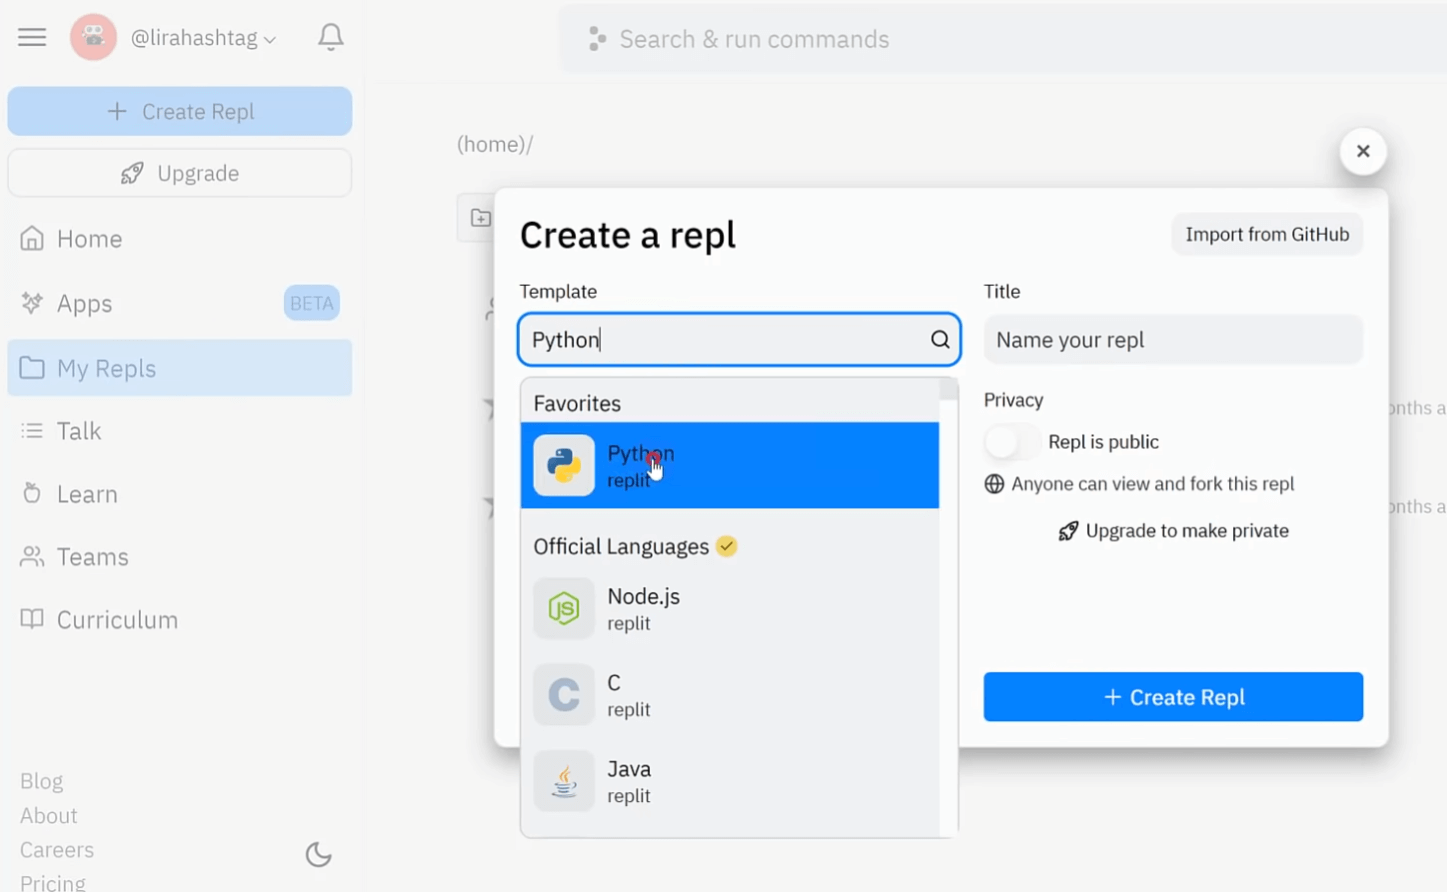Open the Talk section
1447x892 pixels.
pos(79,430)
